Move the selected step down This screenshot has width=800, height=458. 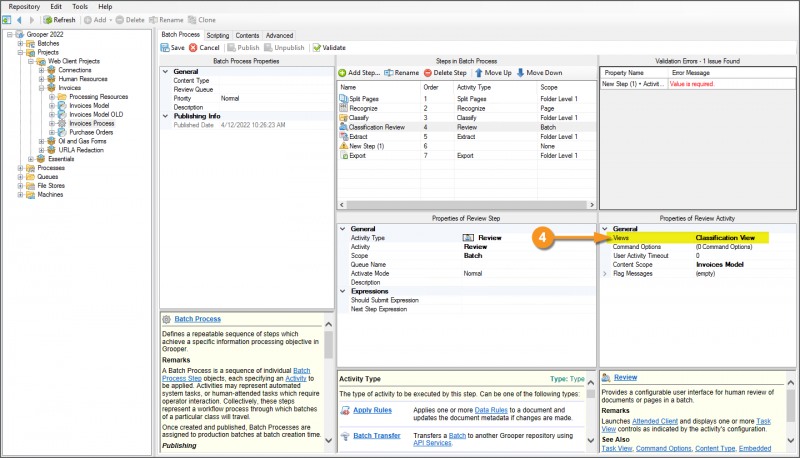(x=538, y=73)
